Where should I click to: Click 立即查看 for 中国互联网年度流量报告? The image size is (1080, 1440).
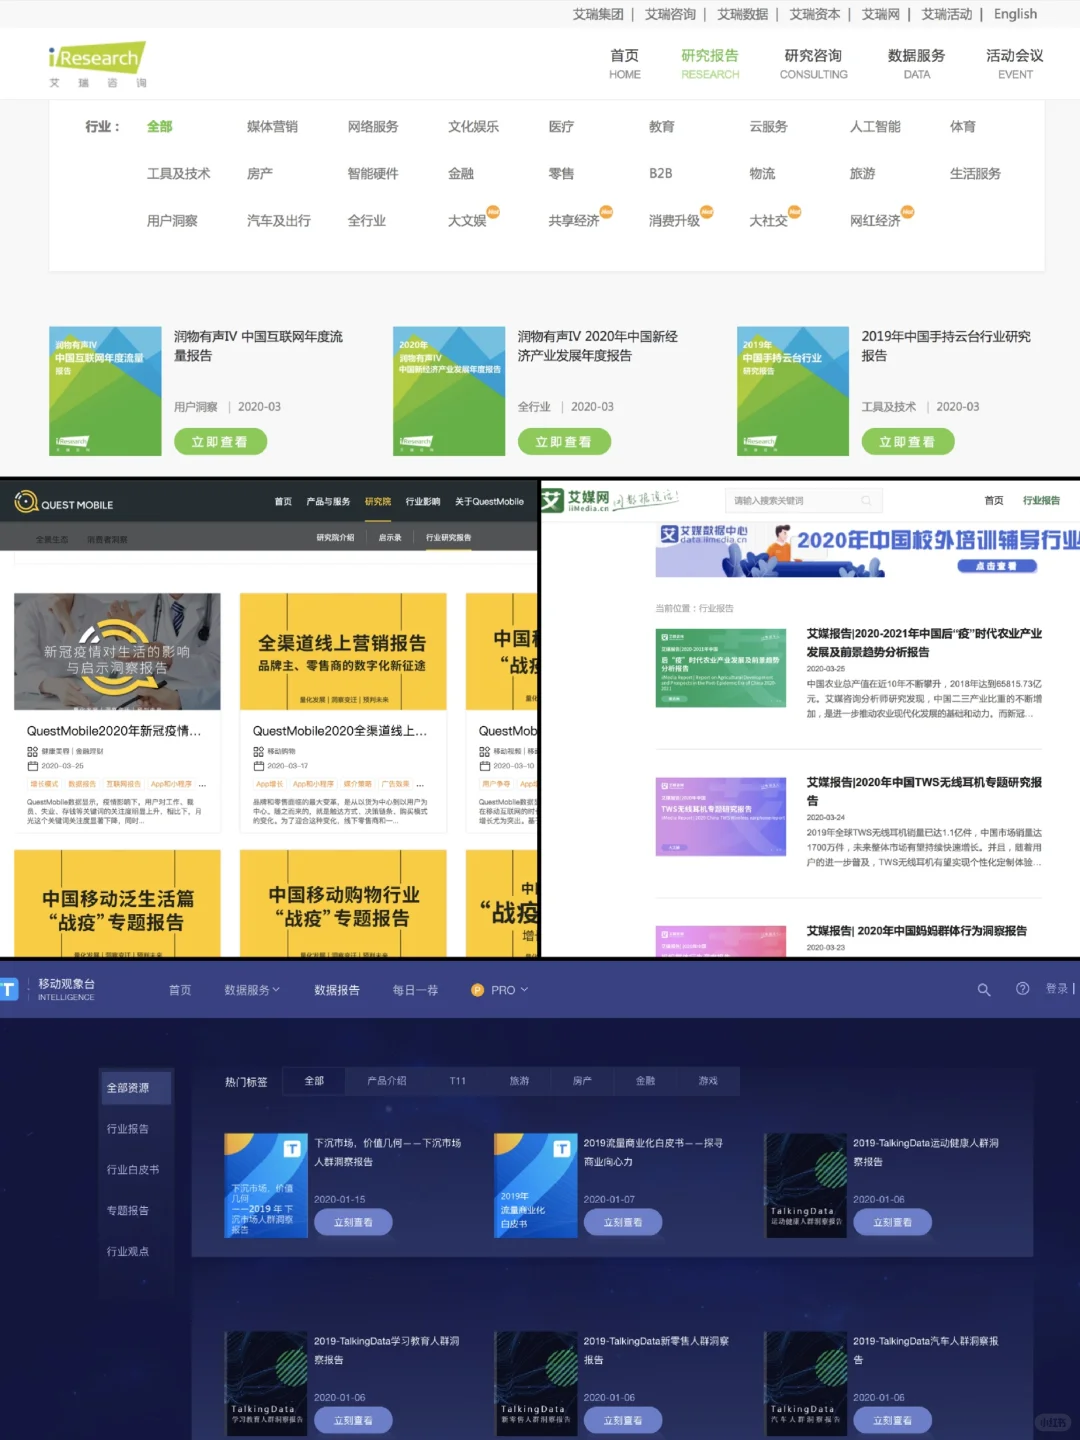(x=220, y=441)
